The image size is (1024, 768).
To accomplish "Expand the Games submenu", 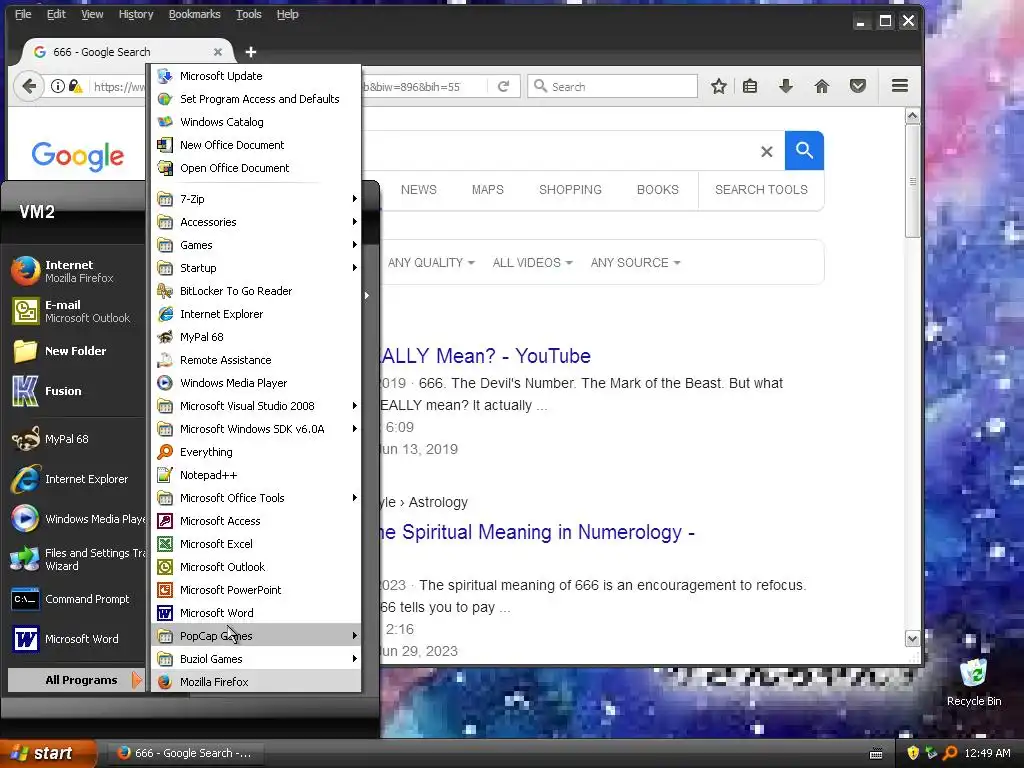I will click(255, 245).
